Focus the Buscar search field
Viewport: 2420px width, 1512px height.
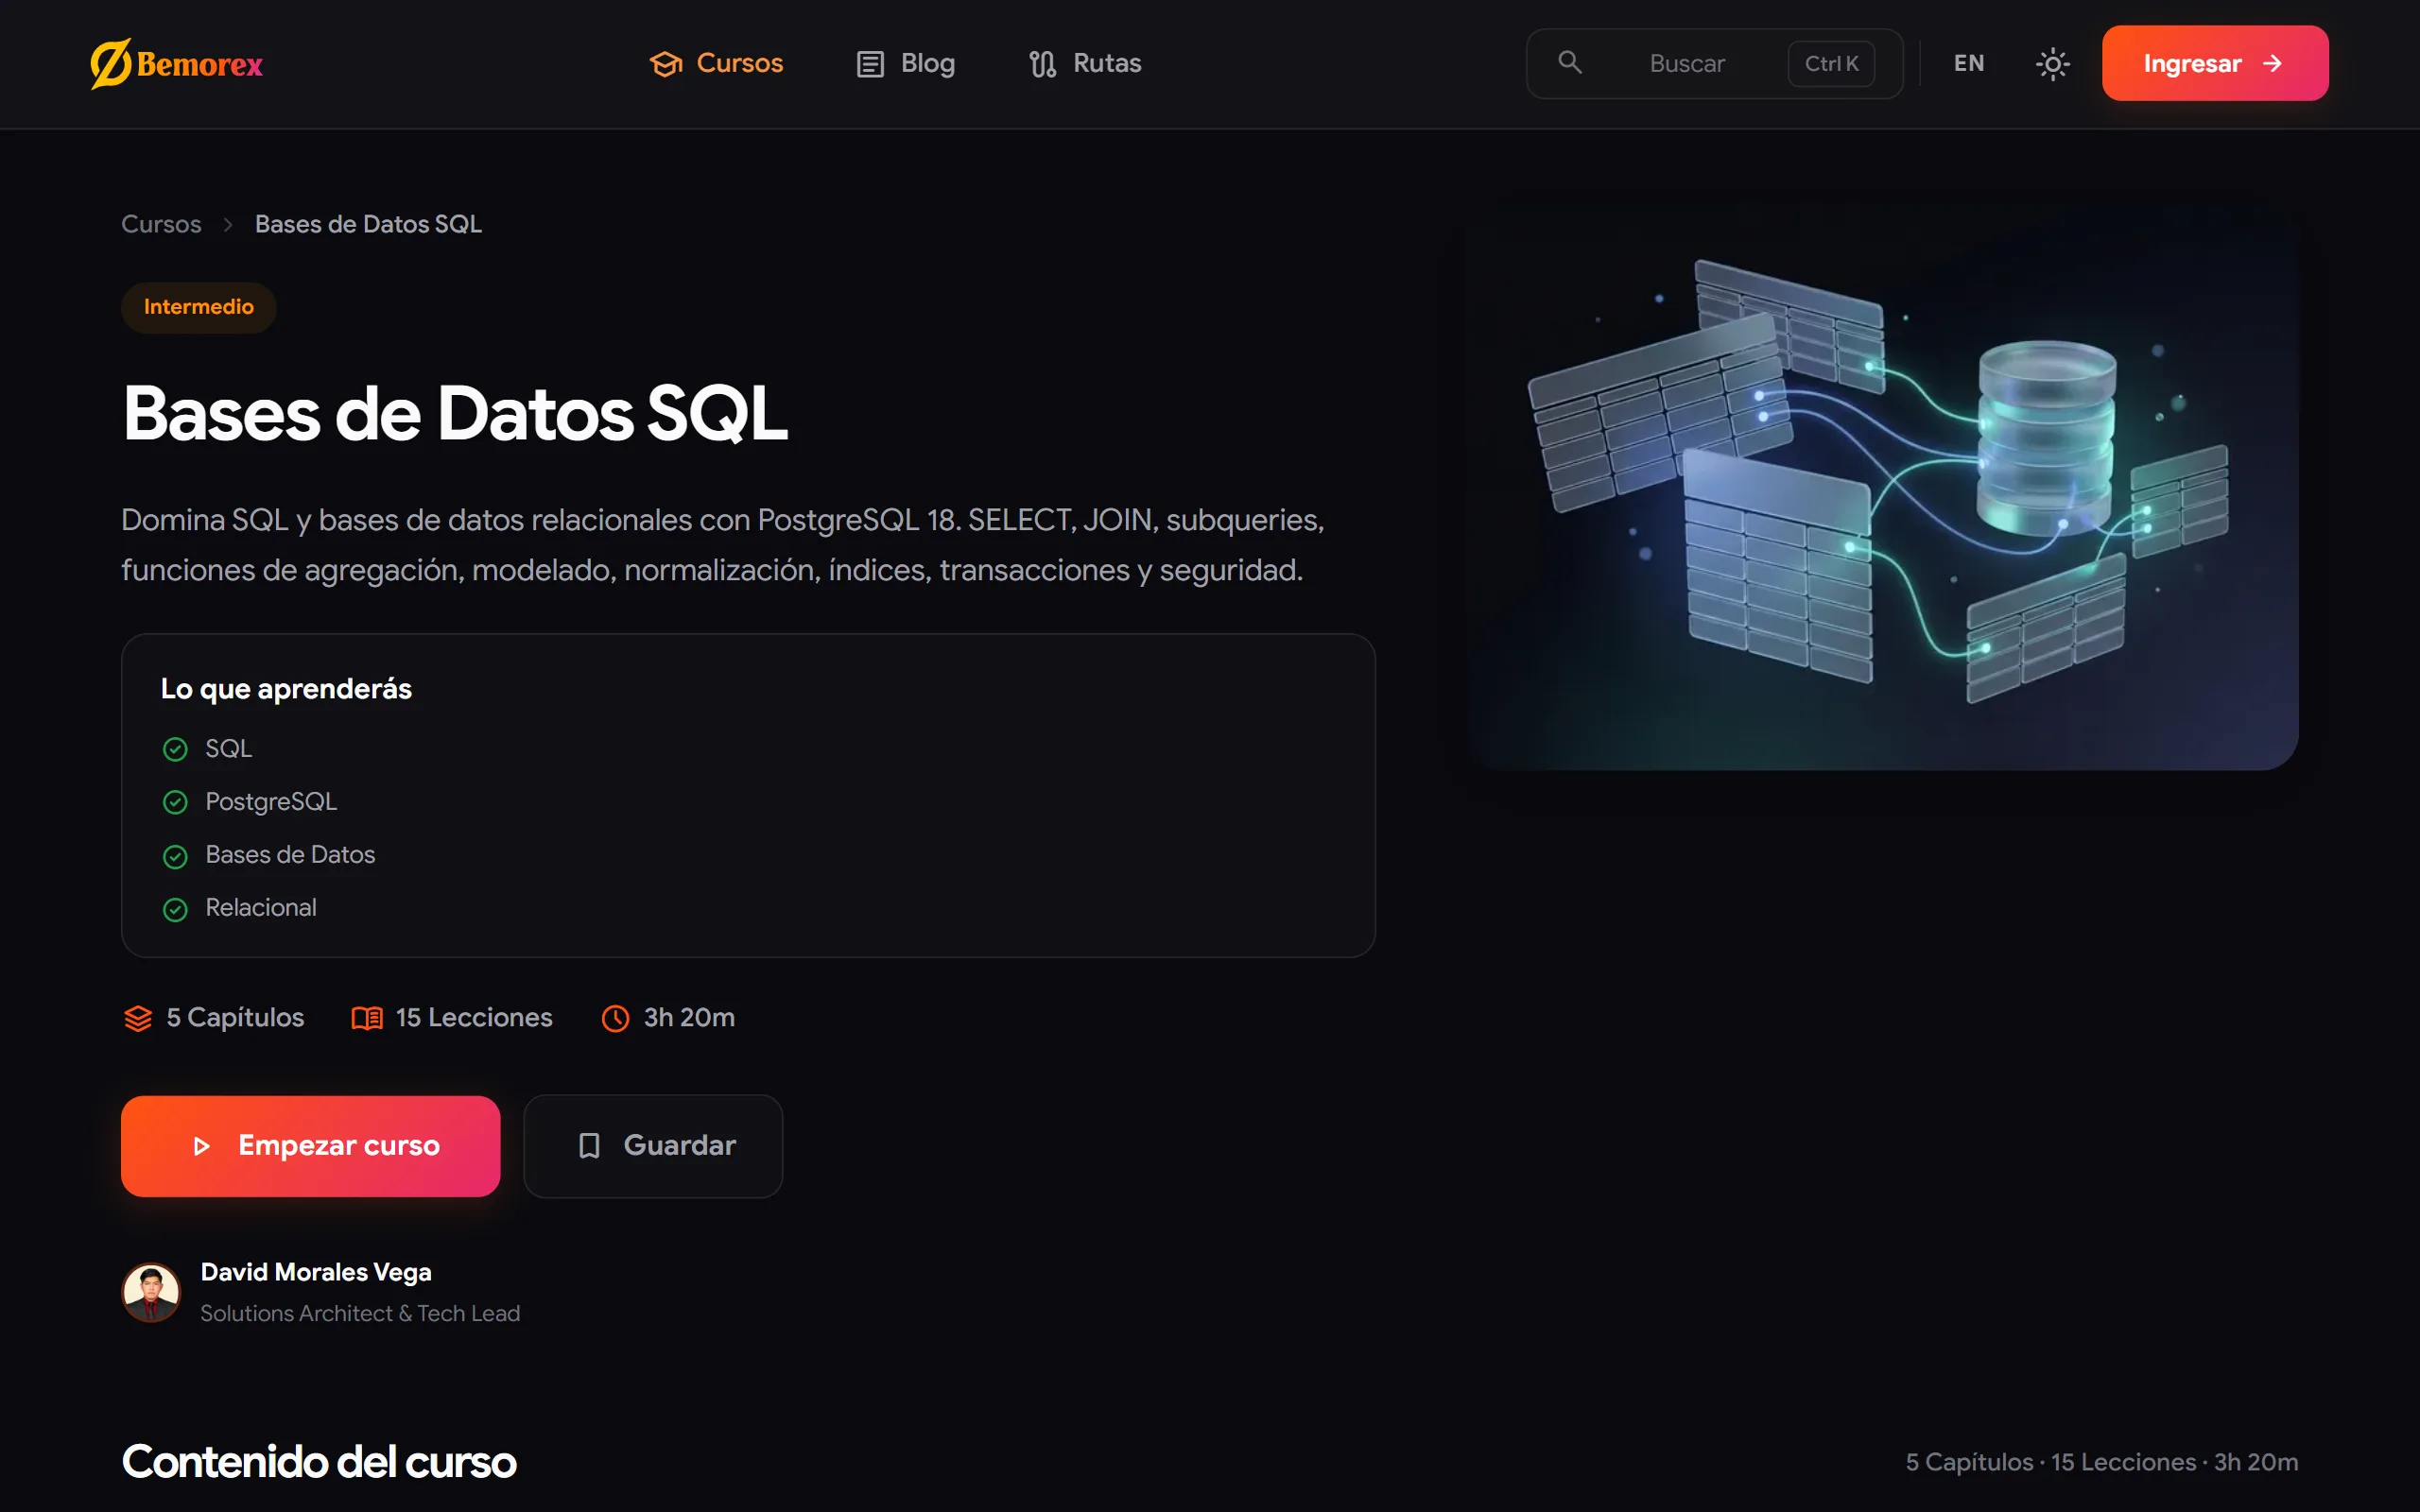[x=1714, y=63]
